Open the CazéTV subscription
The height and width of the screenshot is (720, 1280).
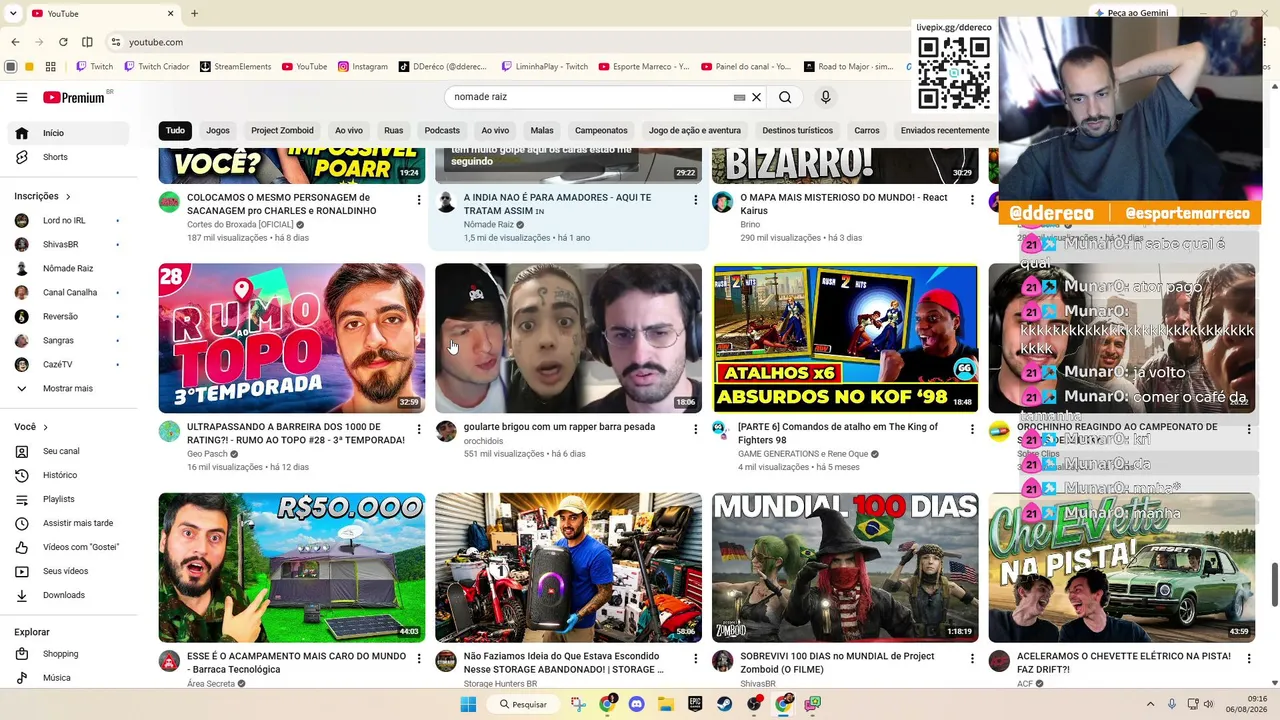pyautogui.click(x=68, y=364)
